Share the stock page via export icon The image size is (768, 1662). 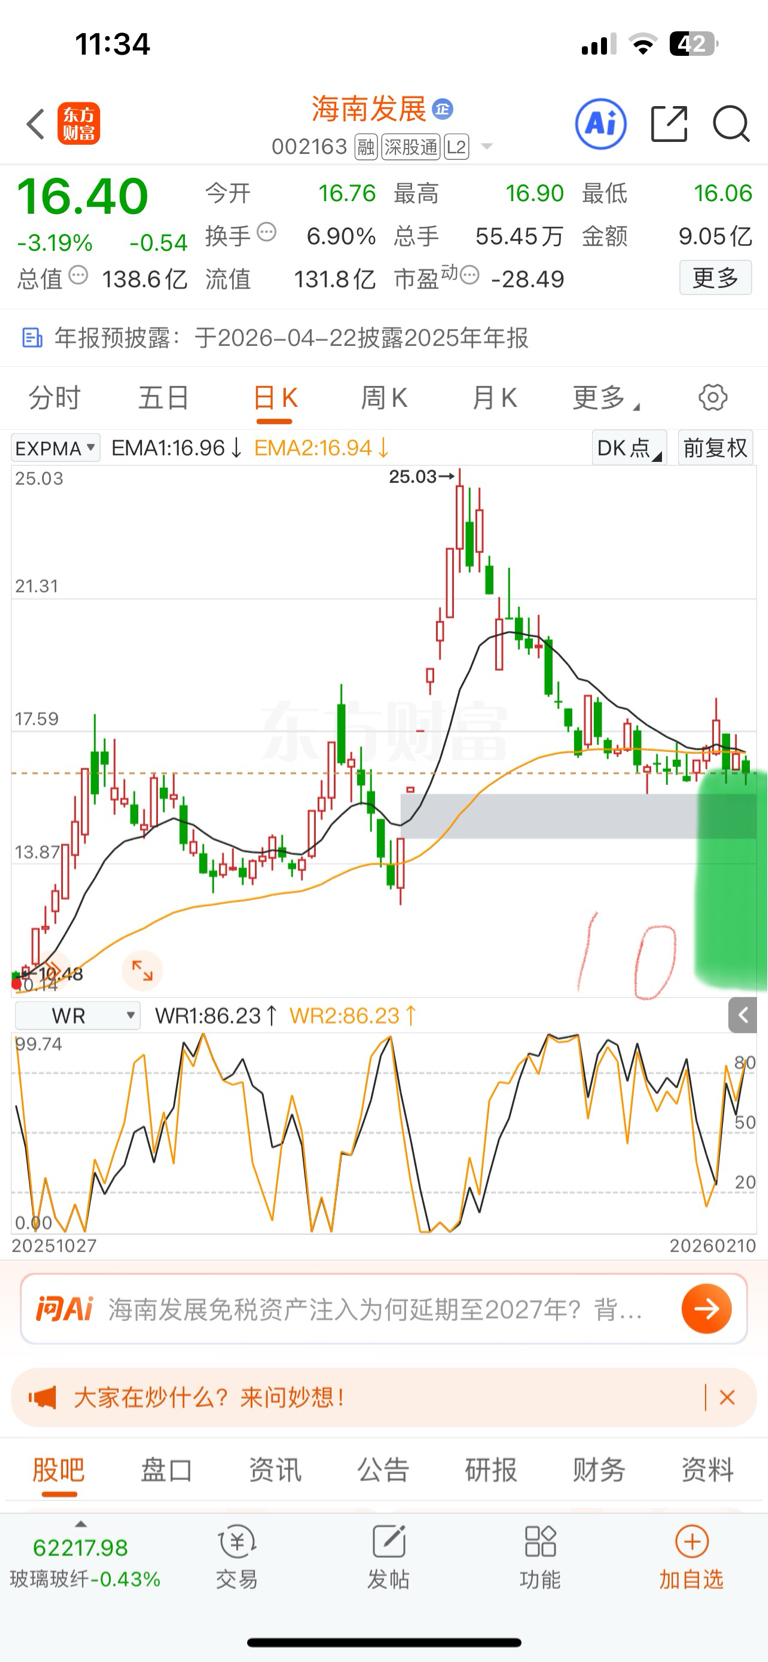tap(669, 124)
